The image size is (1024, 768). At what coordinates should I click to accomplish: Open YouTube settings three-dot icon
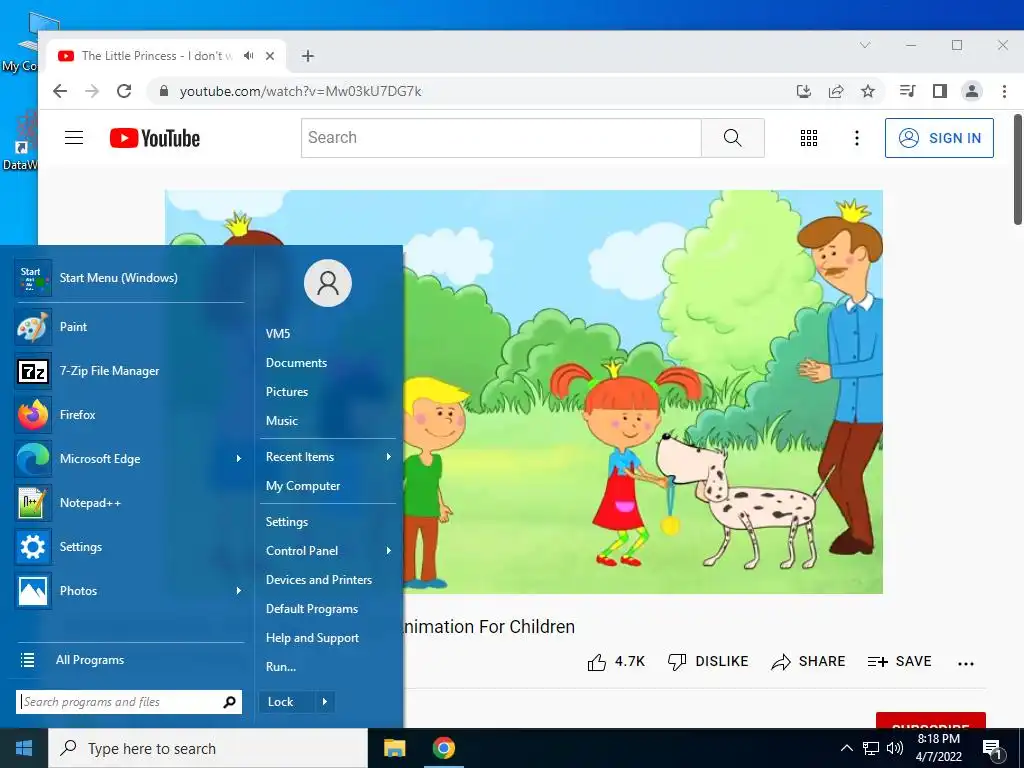[x=857, y=138]
